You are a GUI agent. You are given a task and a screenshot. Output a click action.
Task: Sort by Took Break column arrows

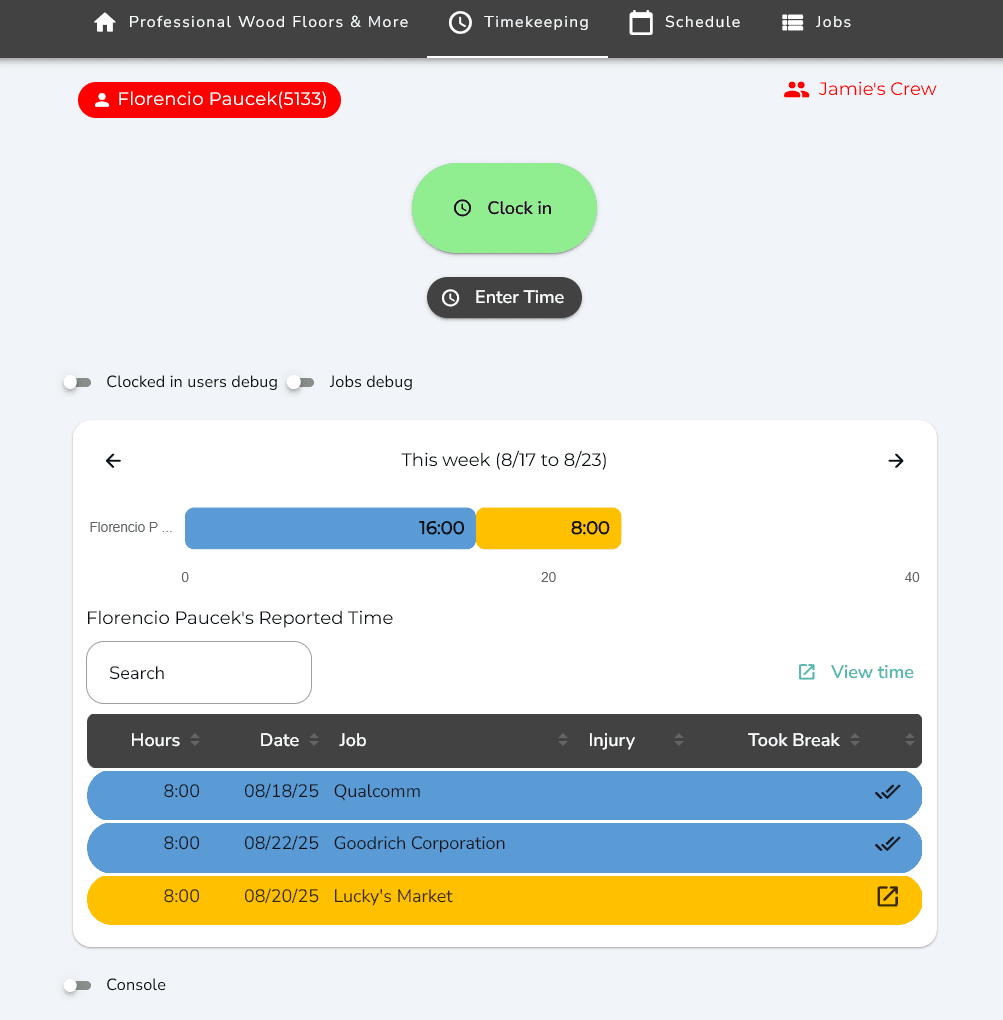tap(855, 740)
